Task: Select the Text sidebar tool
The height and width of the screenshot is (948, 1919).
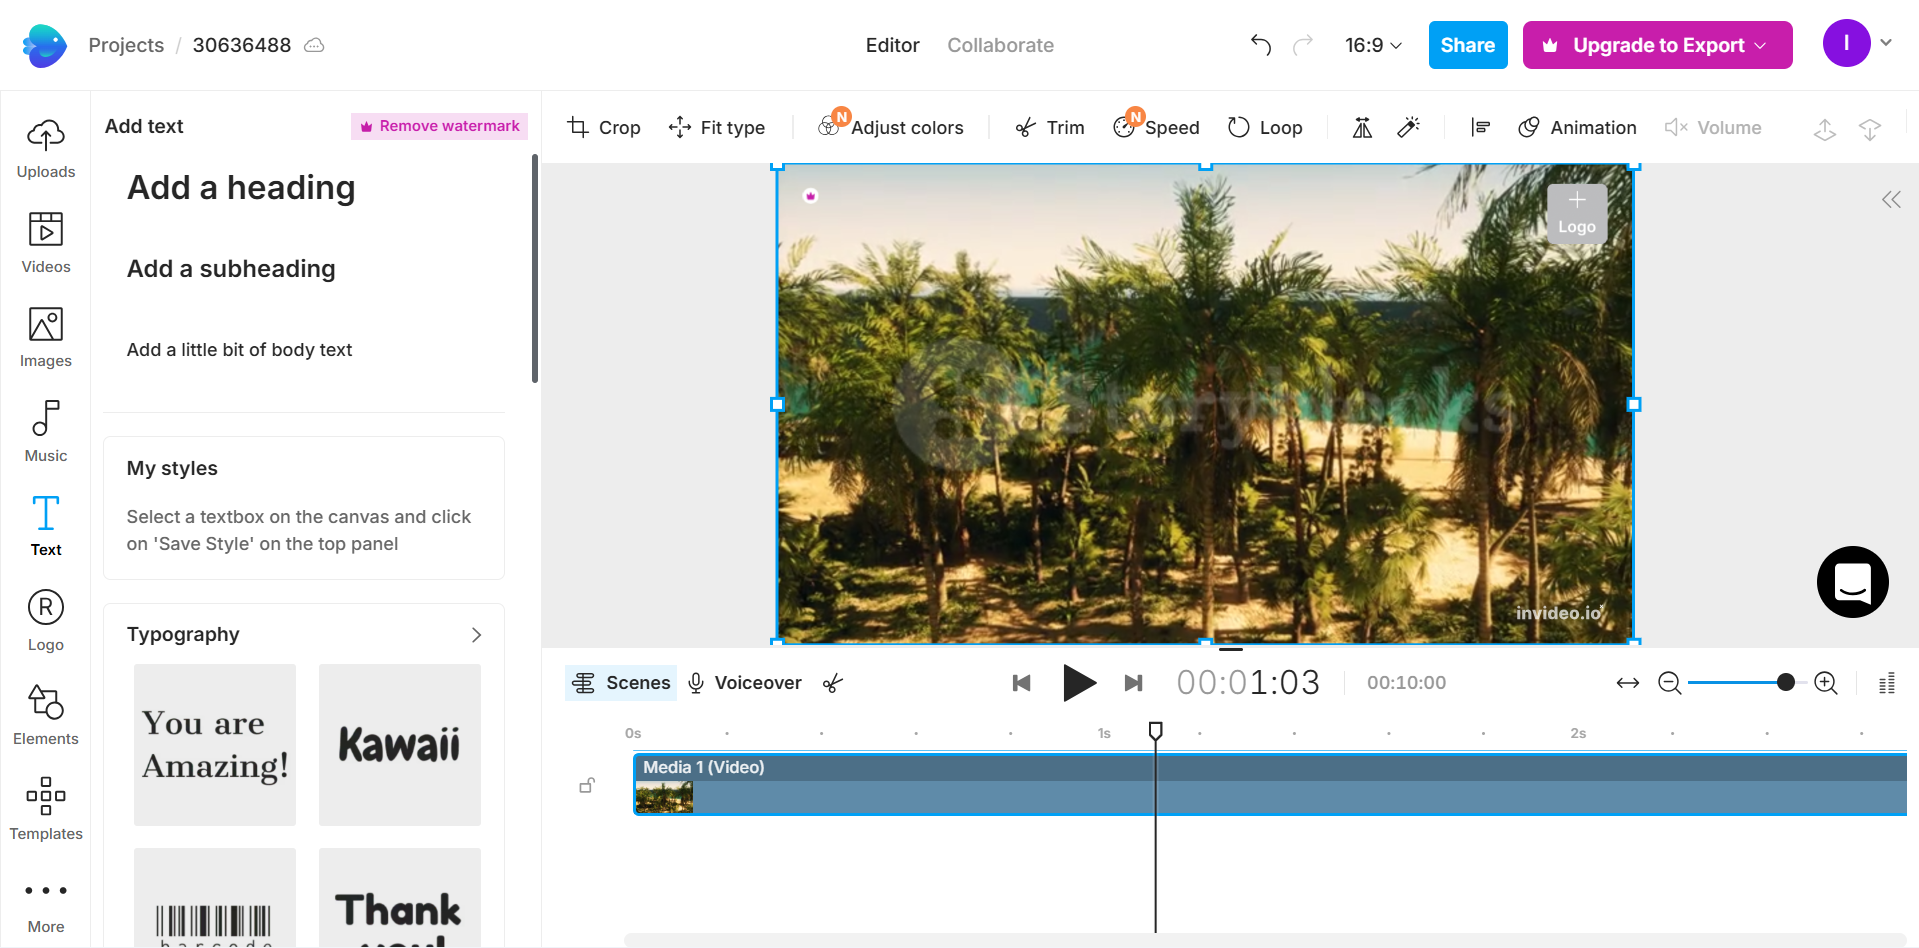Action: coord(46,526)
